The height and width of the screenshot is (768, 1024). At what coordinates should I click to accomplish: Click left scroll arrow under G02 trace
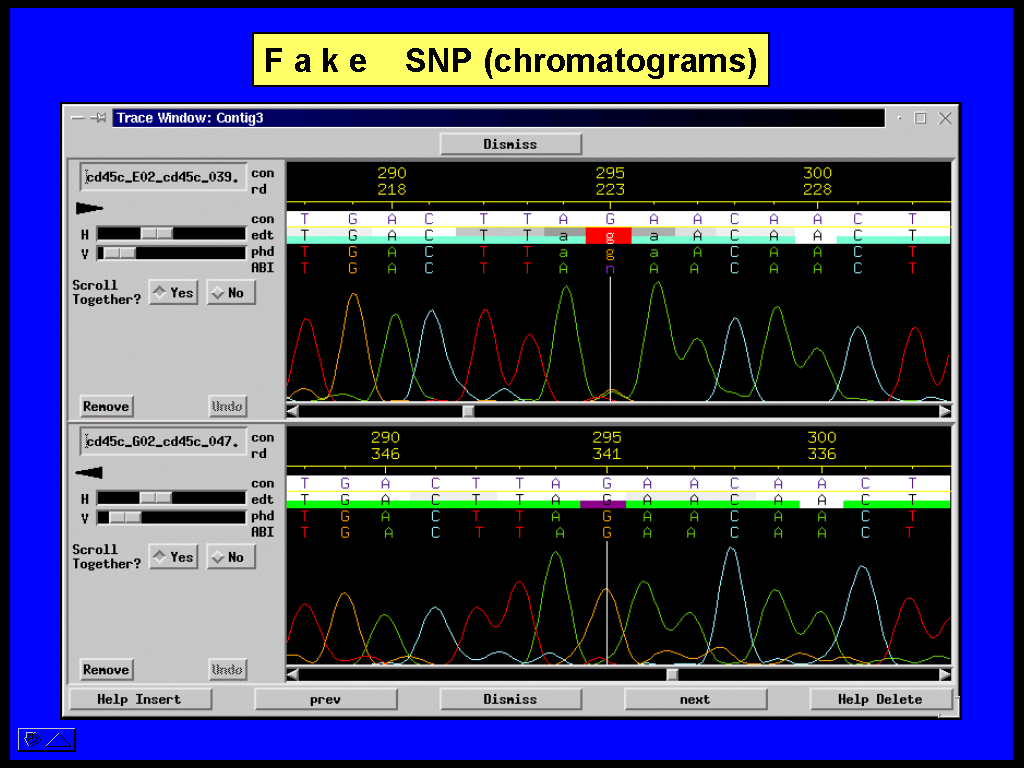tap(292, 674)
